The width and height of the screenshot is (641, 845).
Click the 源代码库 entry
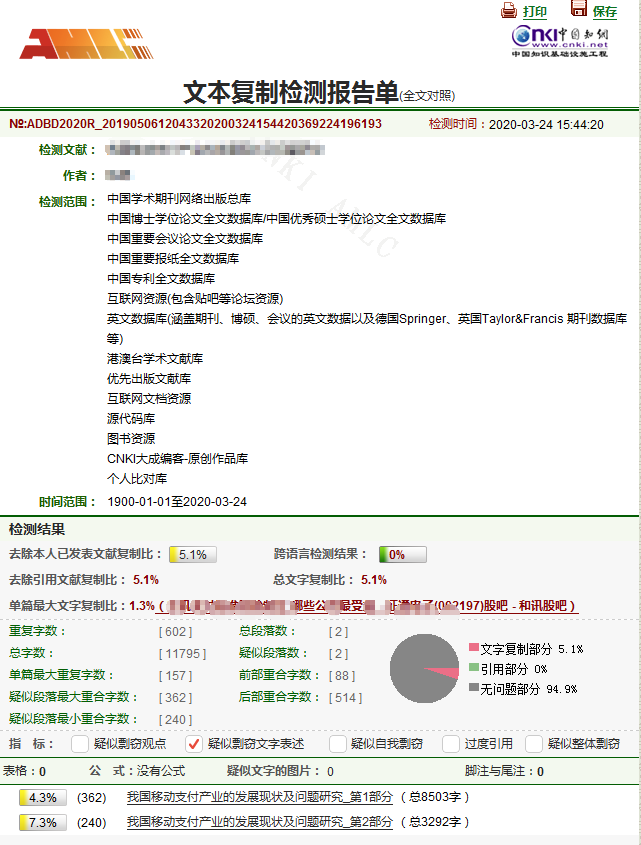pos(131,419)
